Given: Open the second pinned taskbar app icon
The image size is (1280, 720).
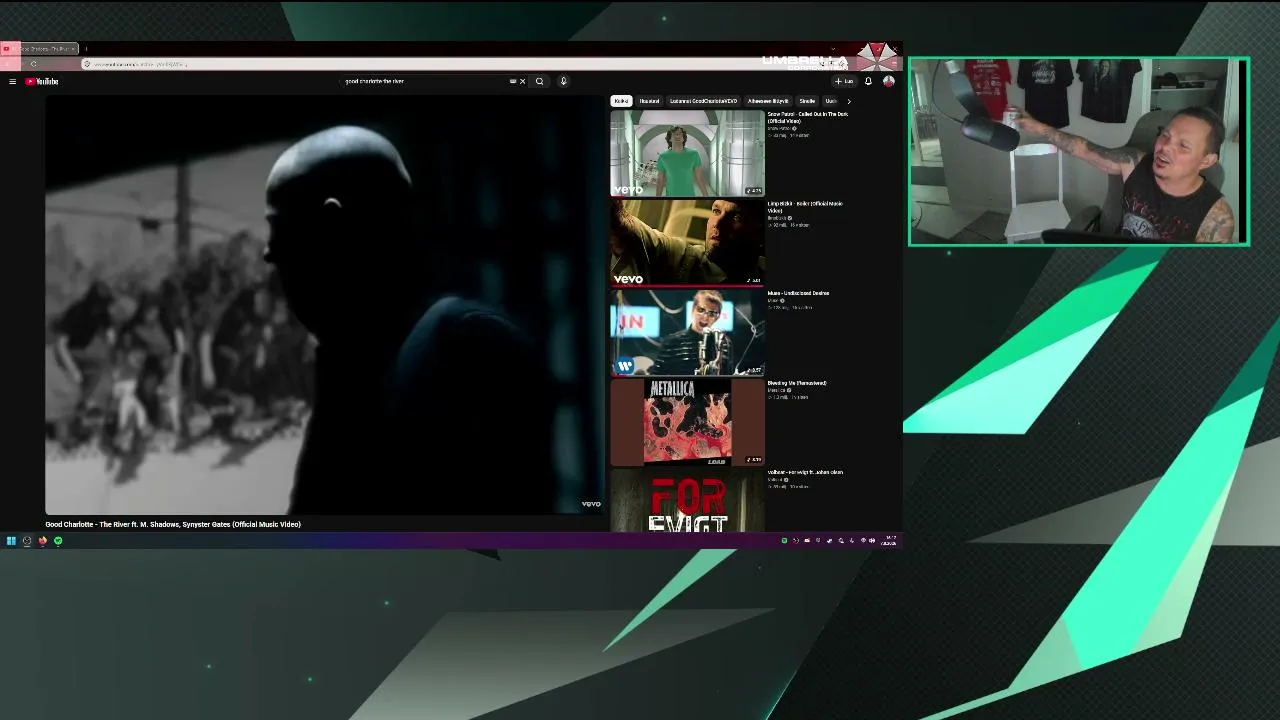Looking at the screenshot, I should tap(27, 541).
